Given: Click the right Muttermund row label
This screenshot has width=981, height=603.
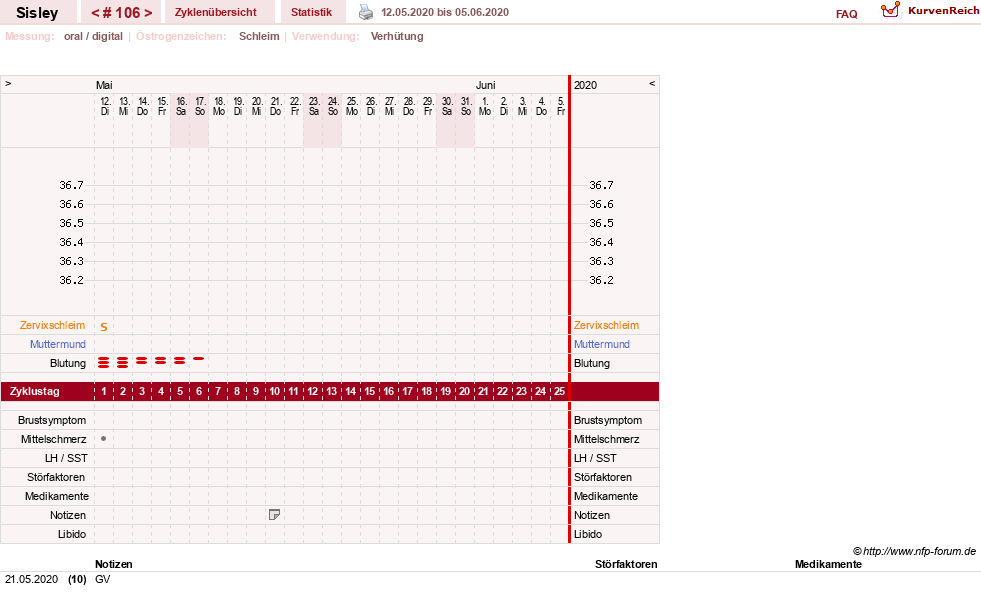Looking at the screenshot, I should [602, 344].
